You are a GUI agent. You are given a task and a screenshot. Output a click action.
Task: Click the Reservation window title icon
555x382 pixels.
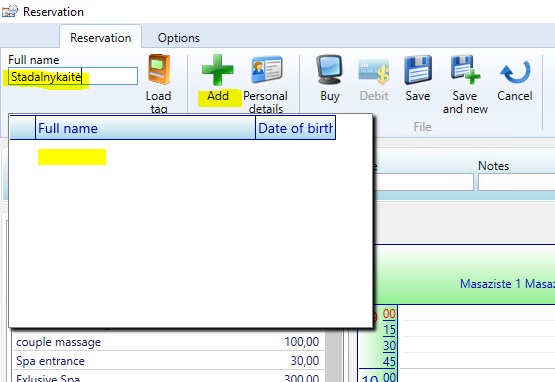tap(10, 11)
